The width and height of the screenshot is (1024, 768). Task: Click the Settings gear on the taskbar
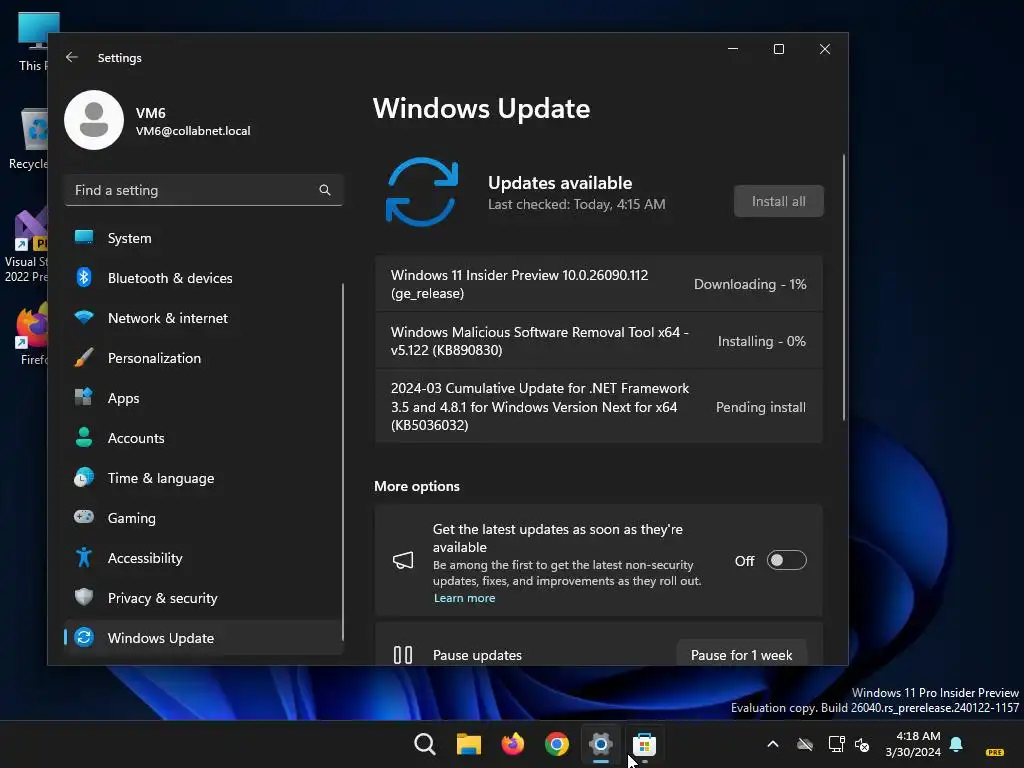coord(600,744)
